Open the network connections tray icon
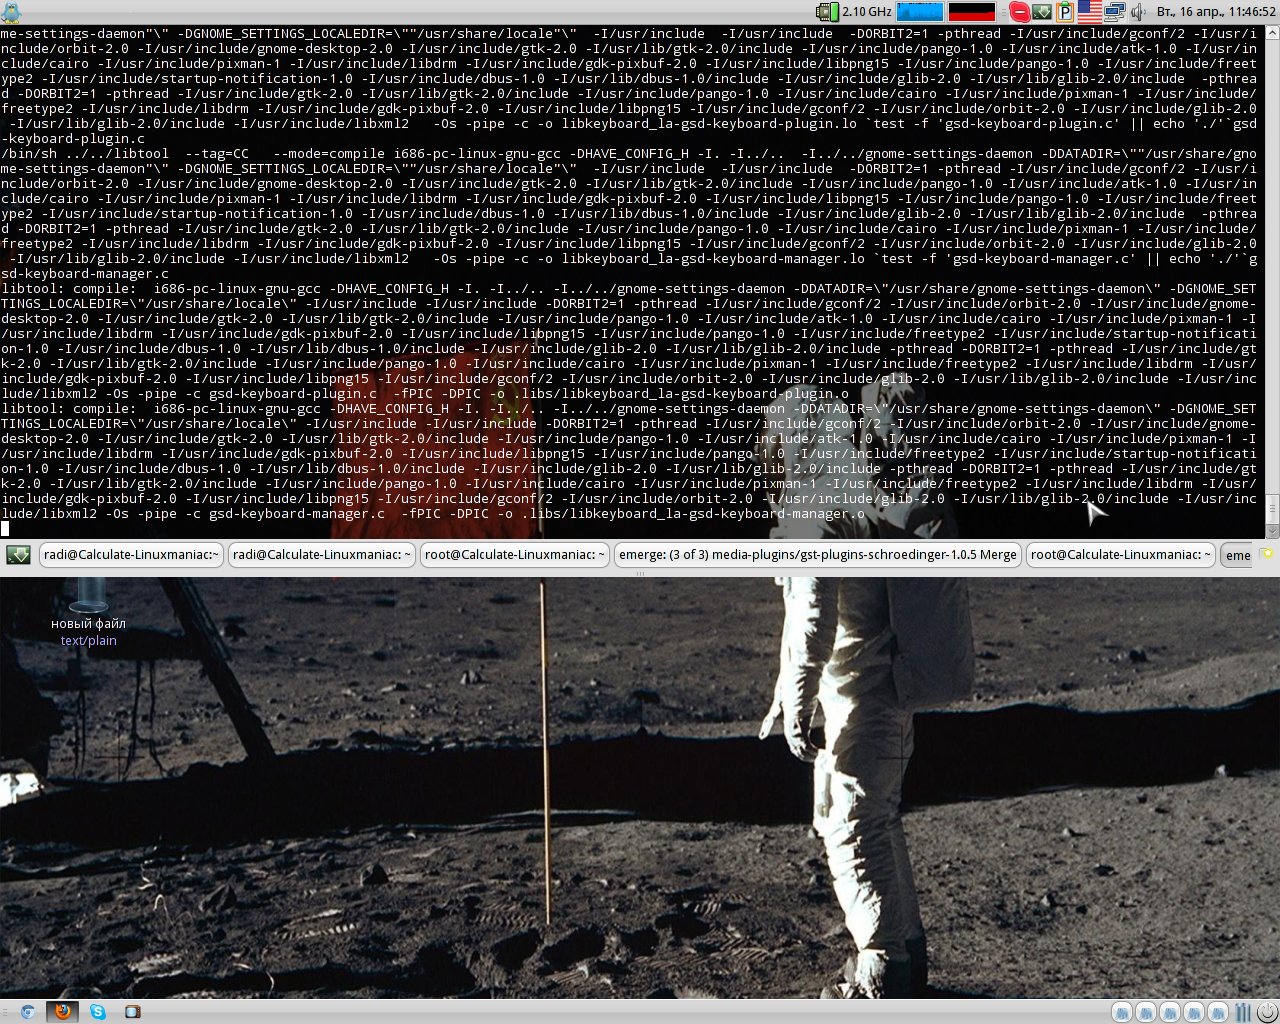This screenshot has height=1024, width=1280. 1115,12
